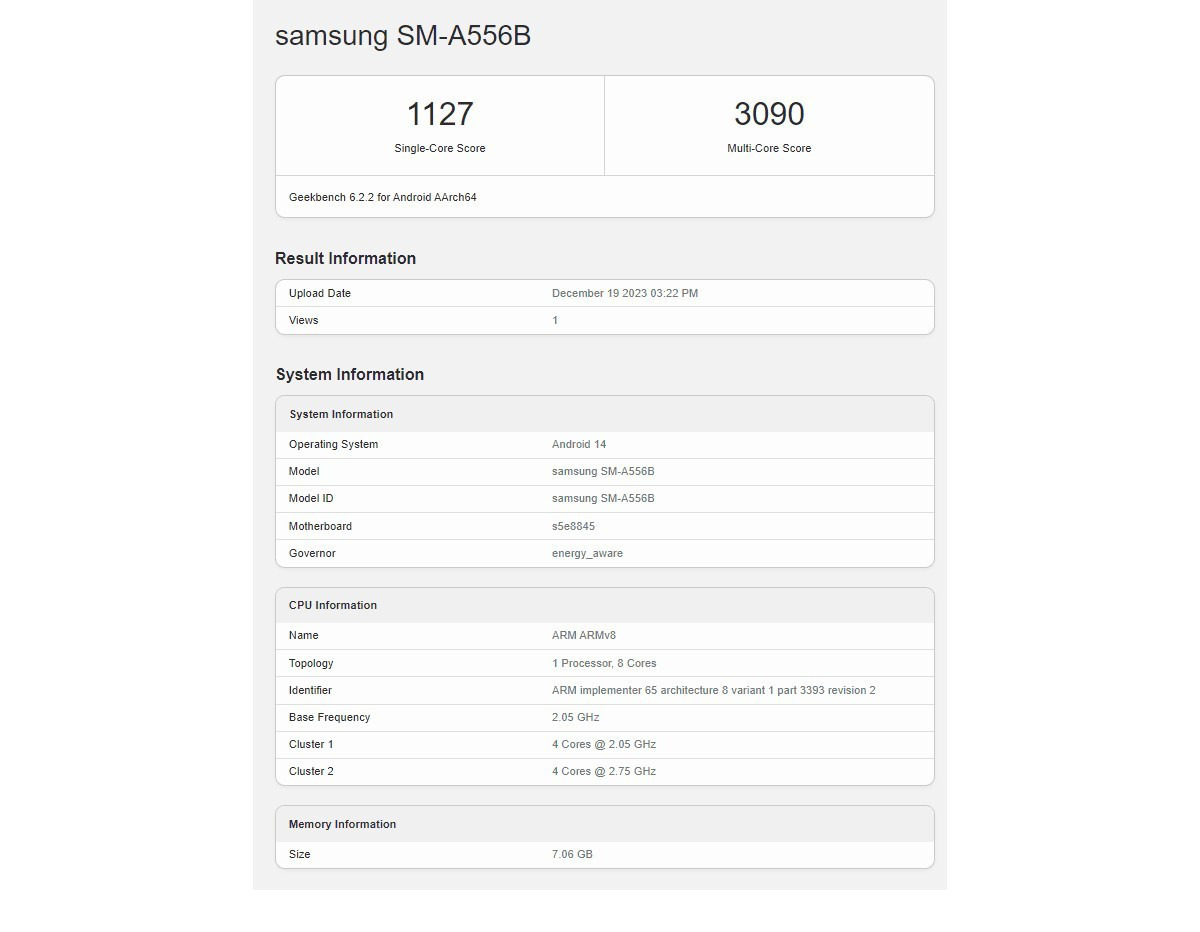Select the 1127 single-core score value
This screenshot has width=1200, height=932.
[439, 114]
